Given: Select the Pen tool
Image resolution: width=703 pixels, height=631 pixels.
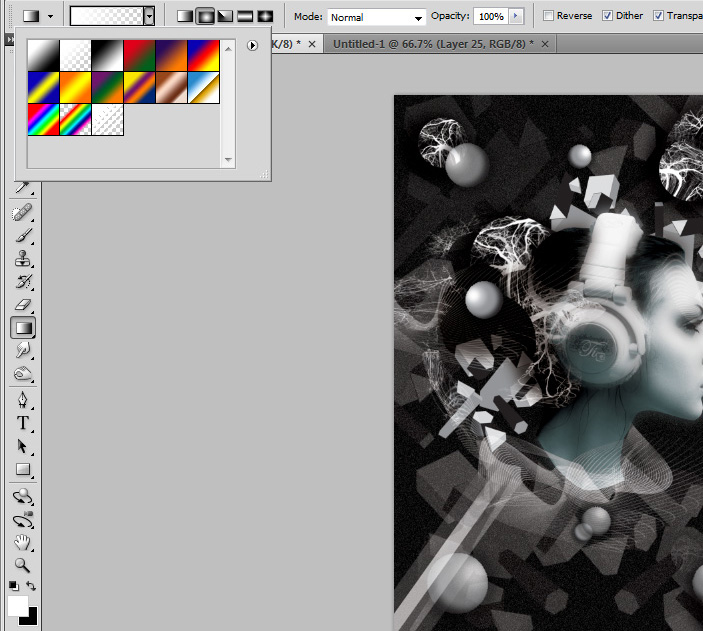Looking at the screenshot, I should point(22,400).
